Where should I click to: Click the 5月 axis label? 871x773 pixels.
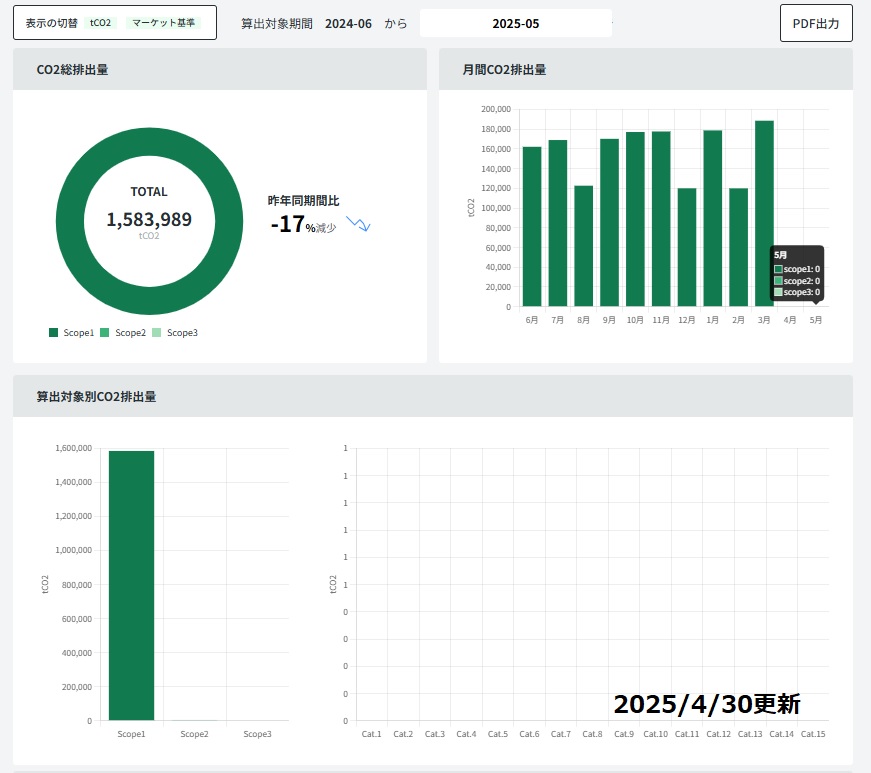click(x=815, y=320)
